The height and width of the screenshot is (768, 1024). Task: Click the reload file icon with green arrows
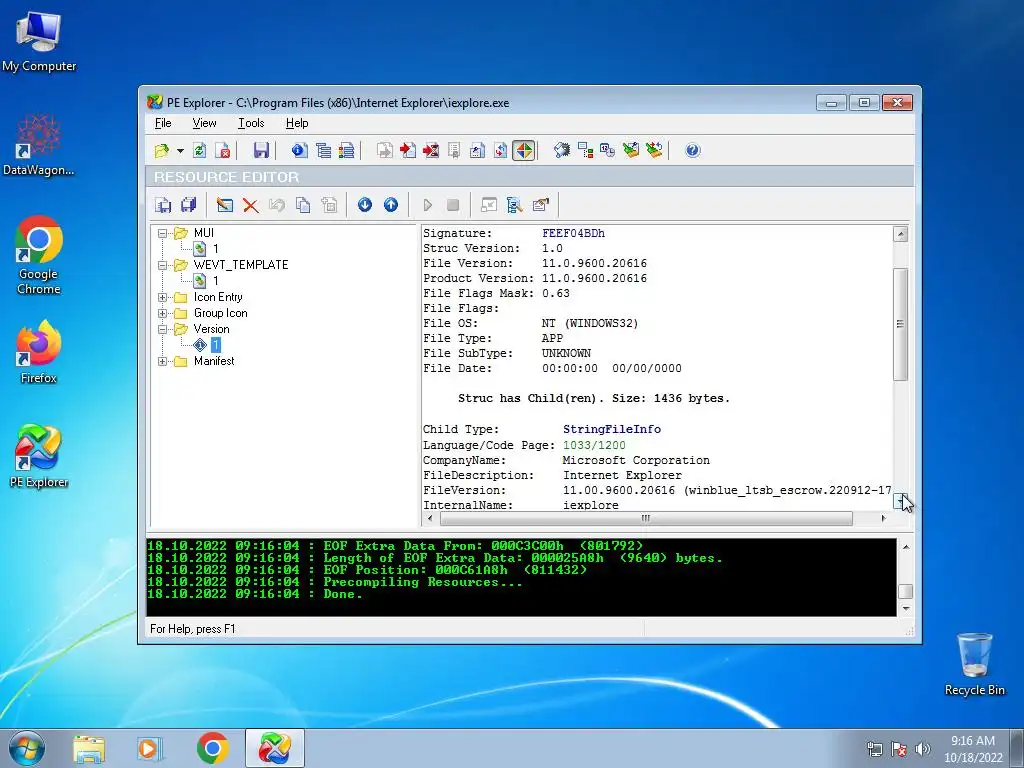(x=200, y=151)
